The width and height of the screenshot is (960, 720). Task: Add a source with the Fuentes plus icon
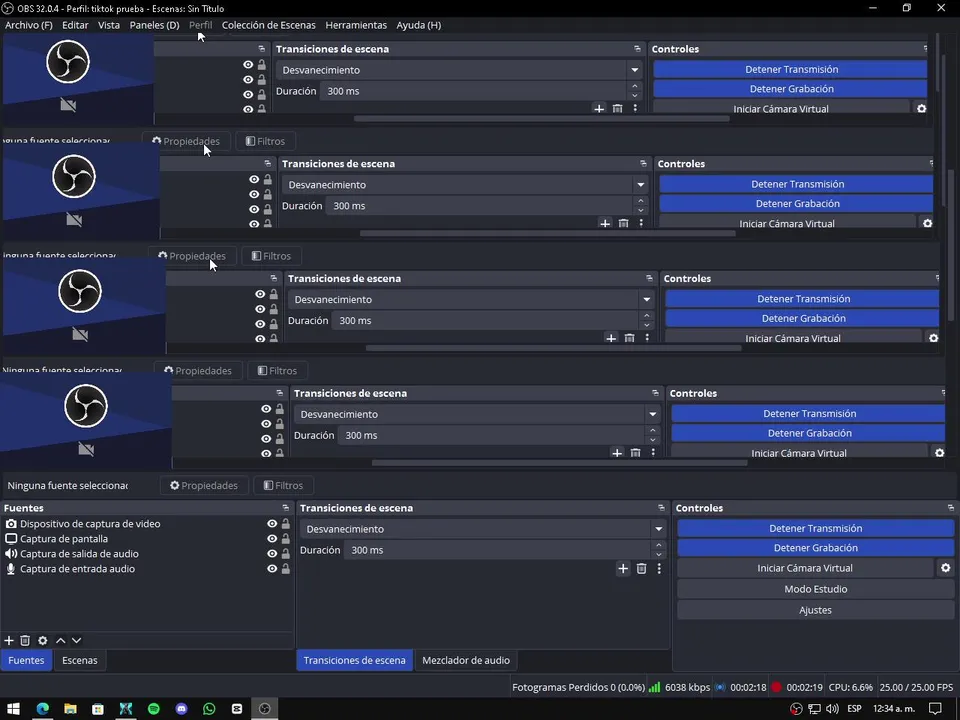9,640
